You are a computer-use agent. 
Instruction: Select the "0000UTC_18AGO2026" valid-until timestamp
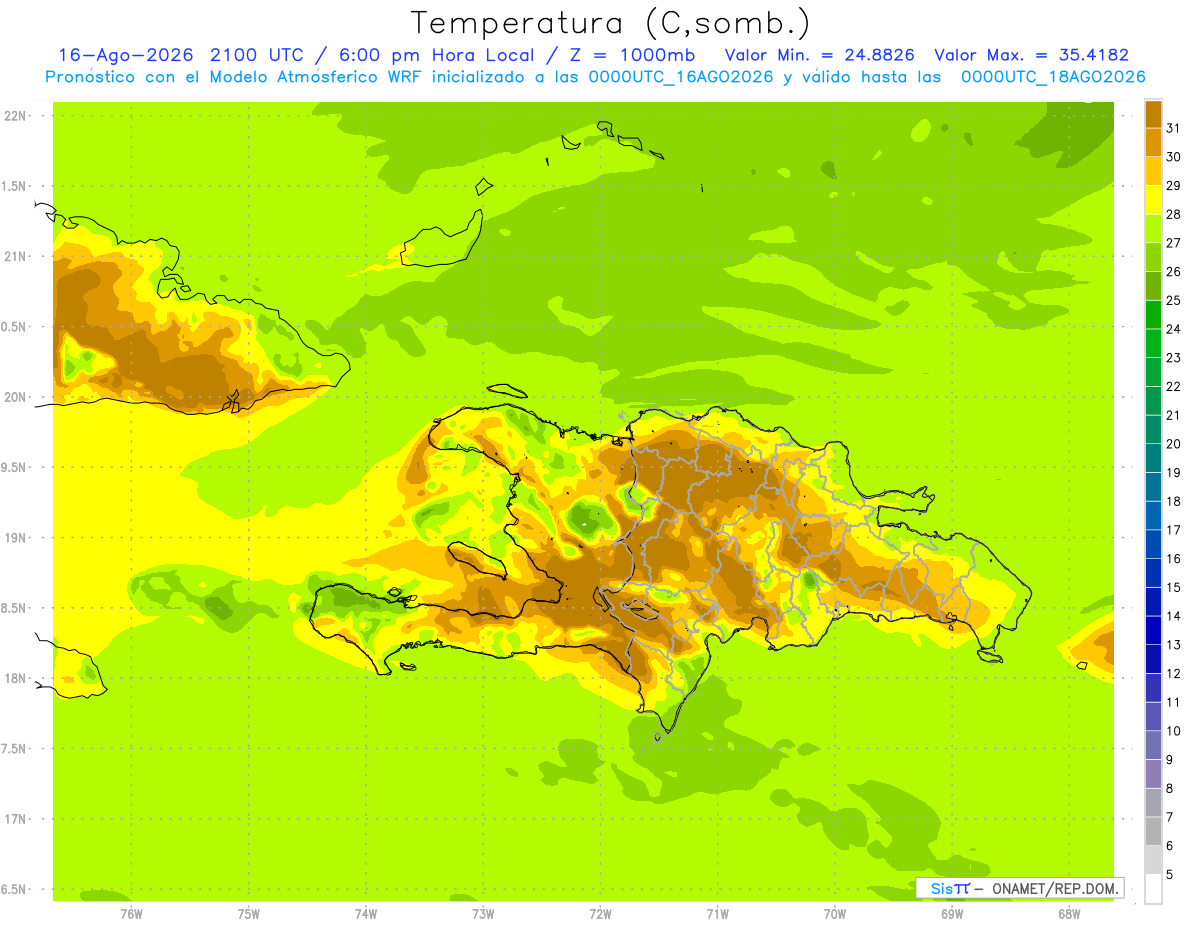(1053, 77)
